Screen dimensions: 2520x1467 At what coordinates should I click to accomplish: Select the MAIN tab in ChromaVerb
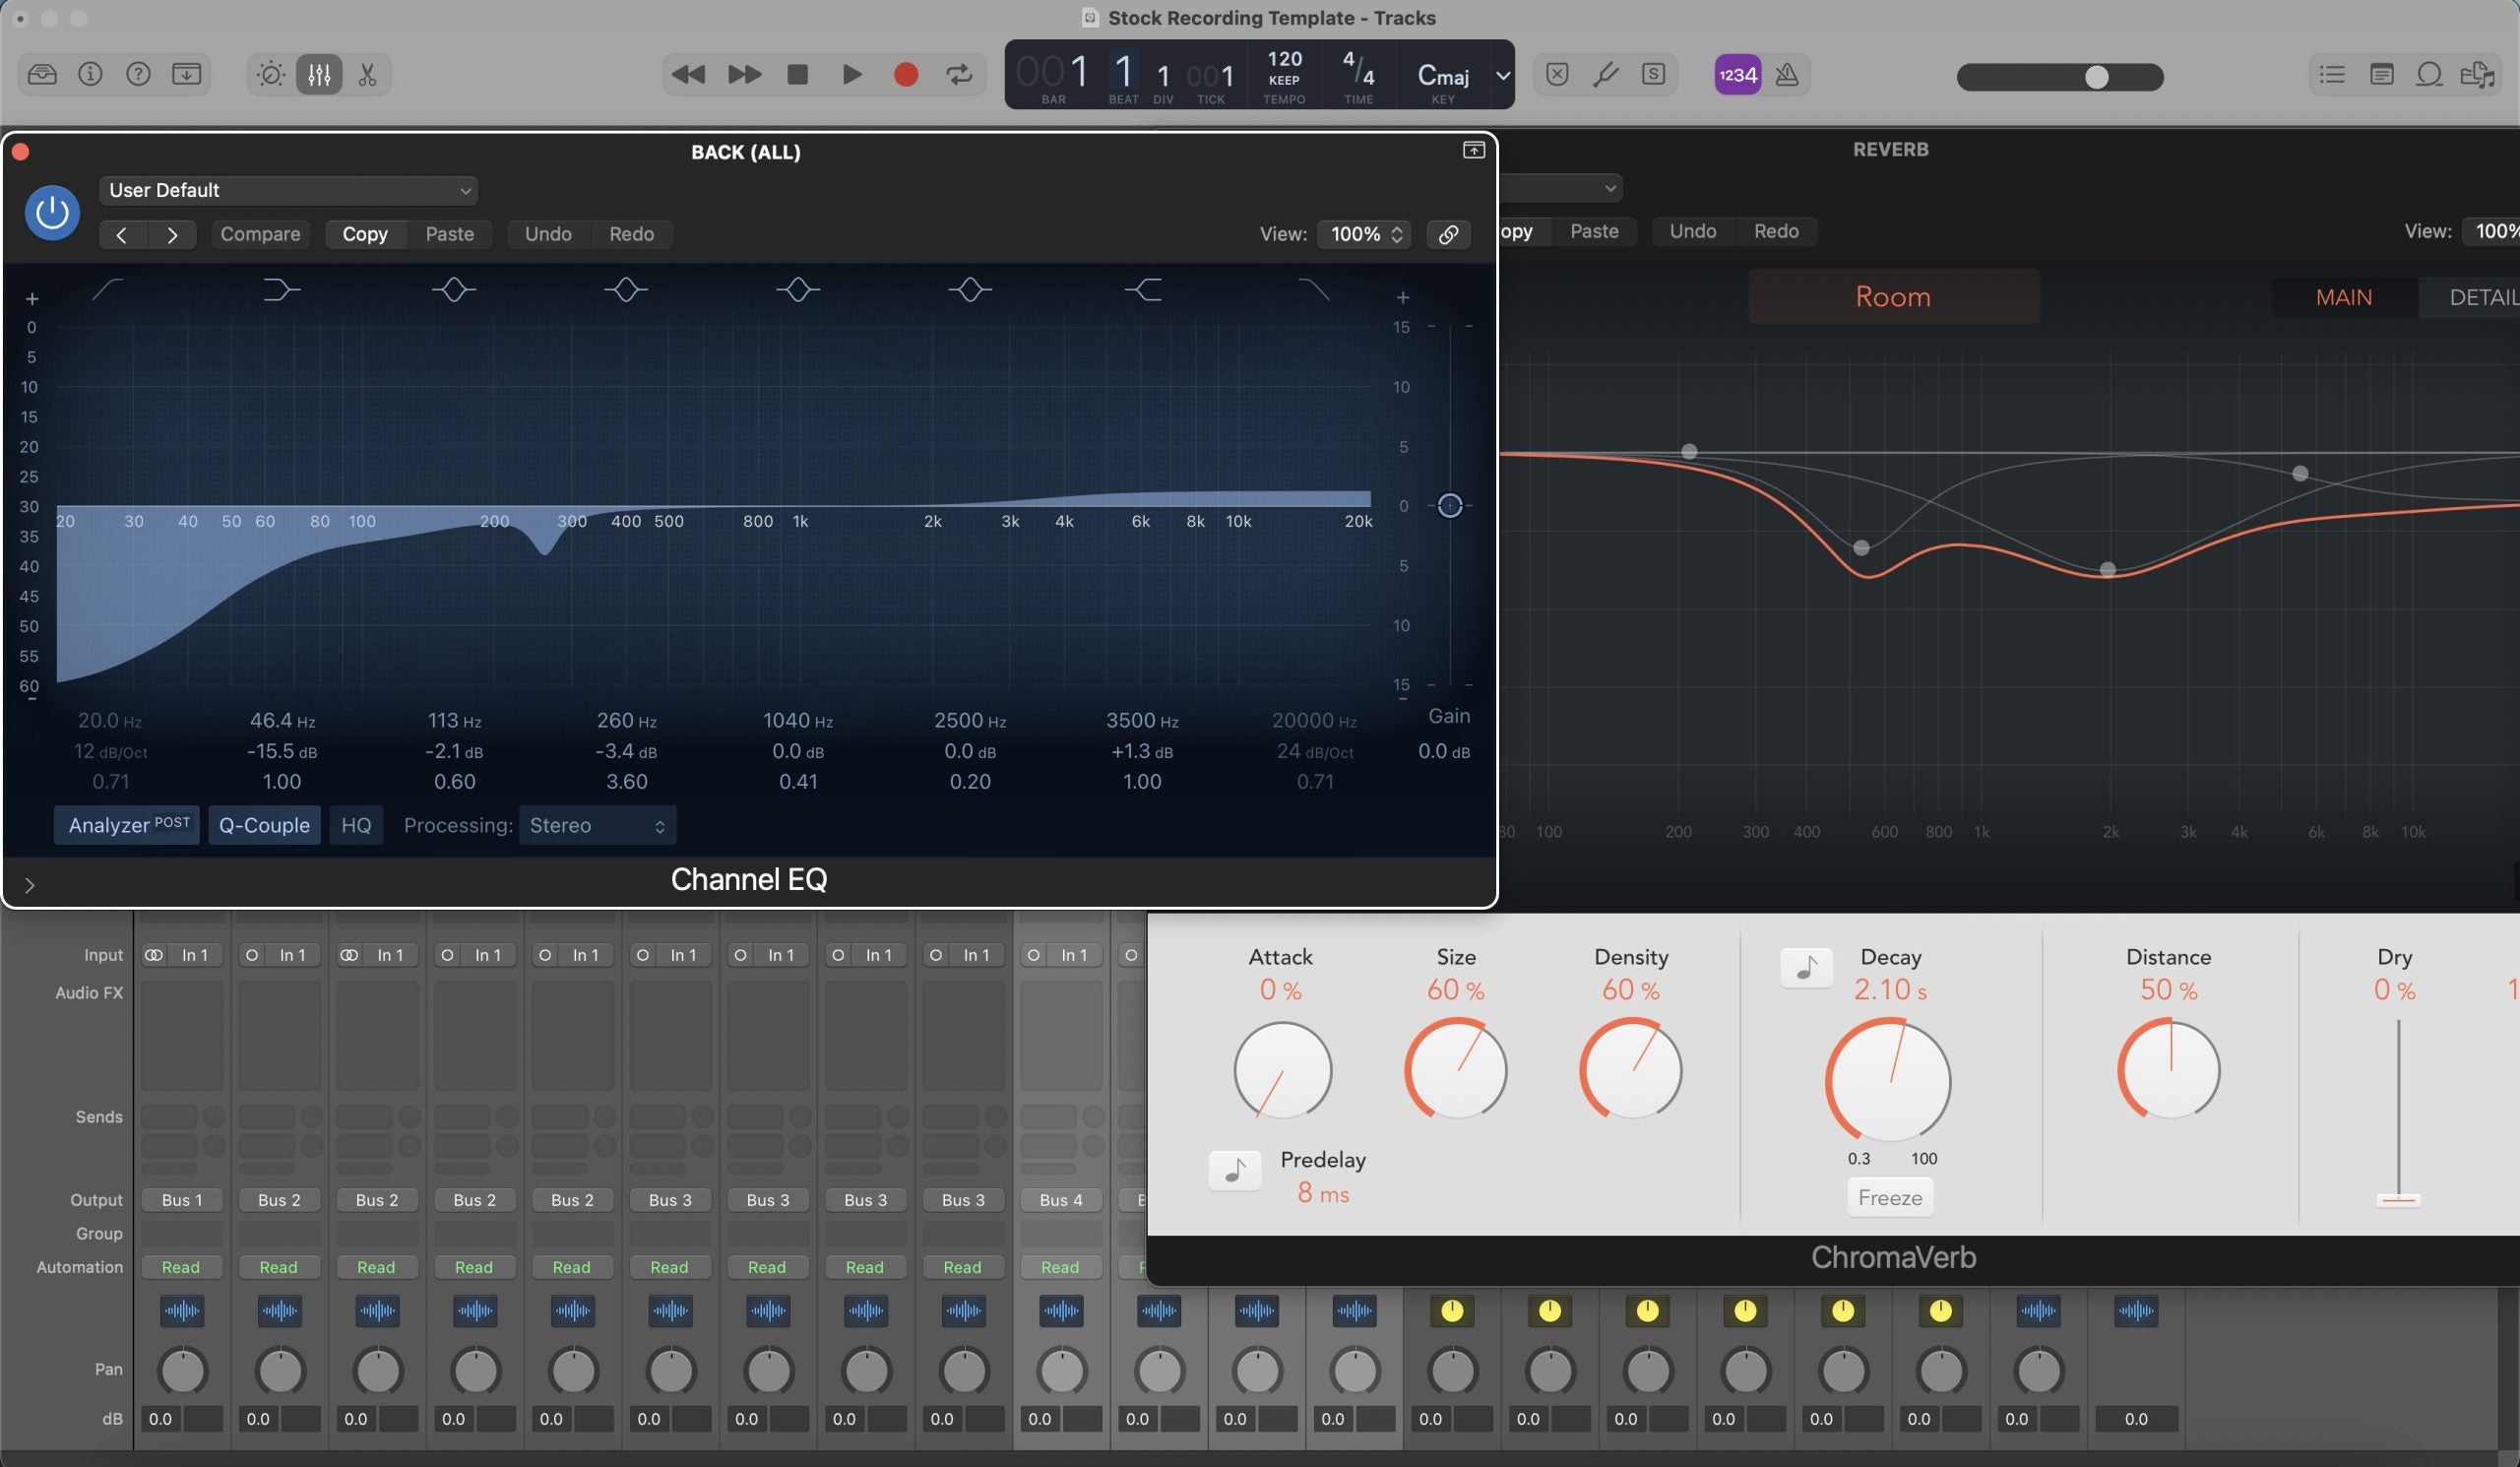click(2343, 296)
